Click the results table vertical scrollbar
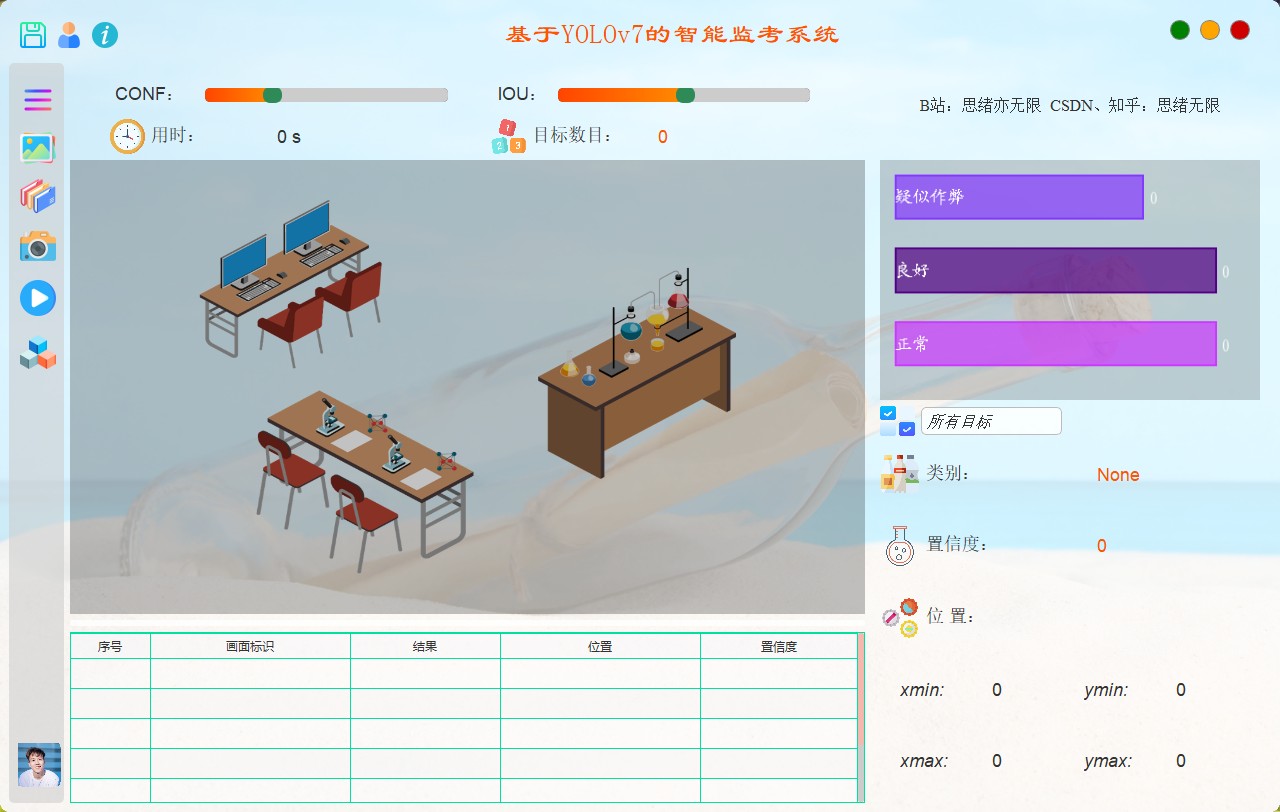 pyautogui.click(x=861, y=717)
